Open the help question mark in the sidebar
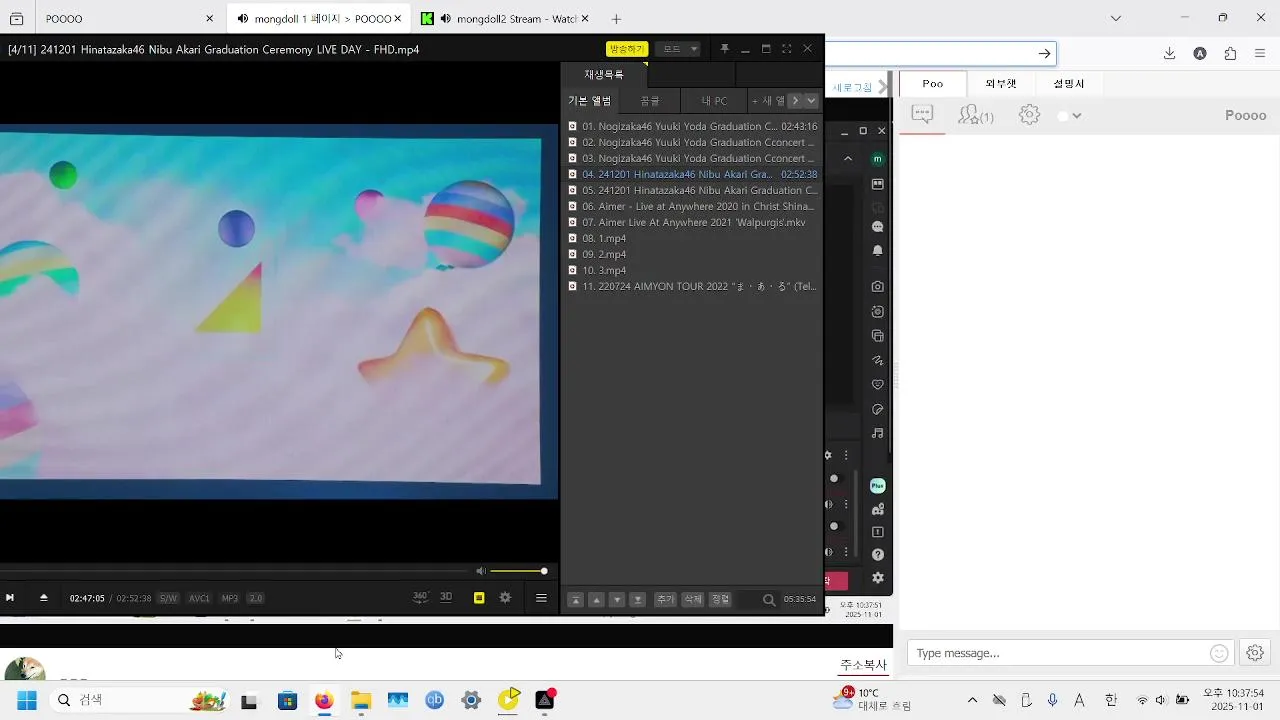 [x=877, y=555]
